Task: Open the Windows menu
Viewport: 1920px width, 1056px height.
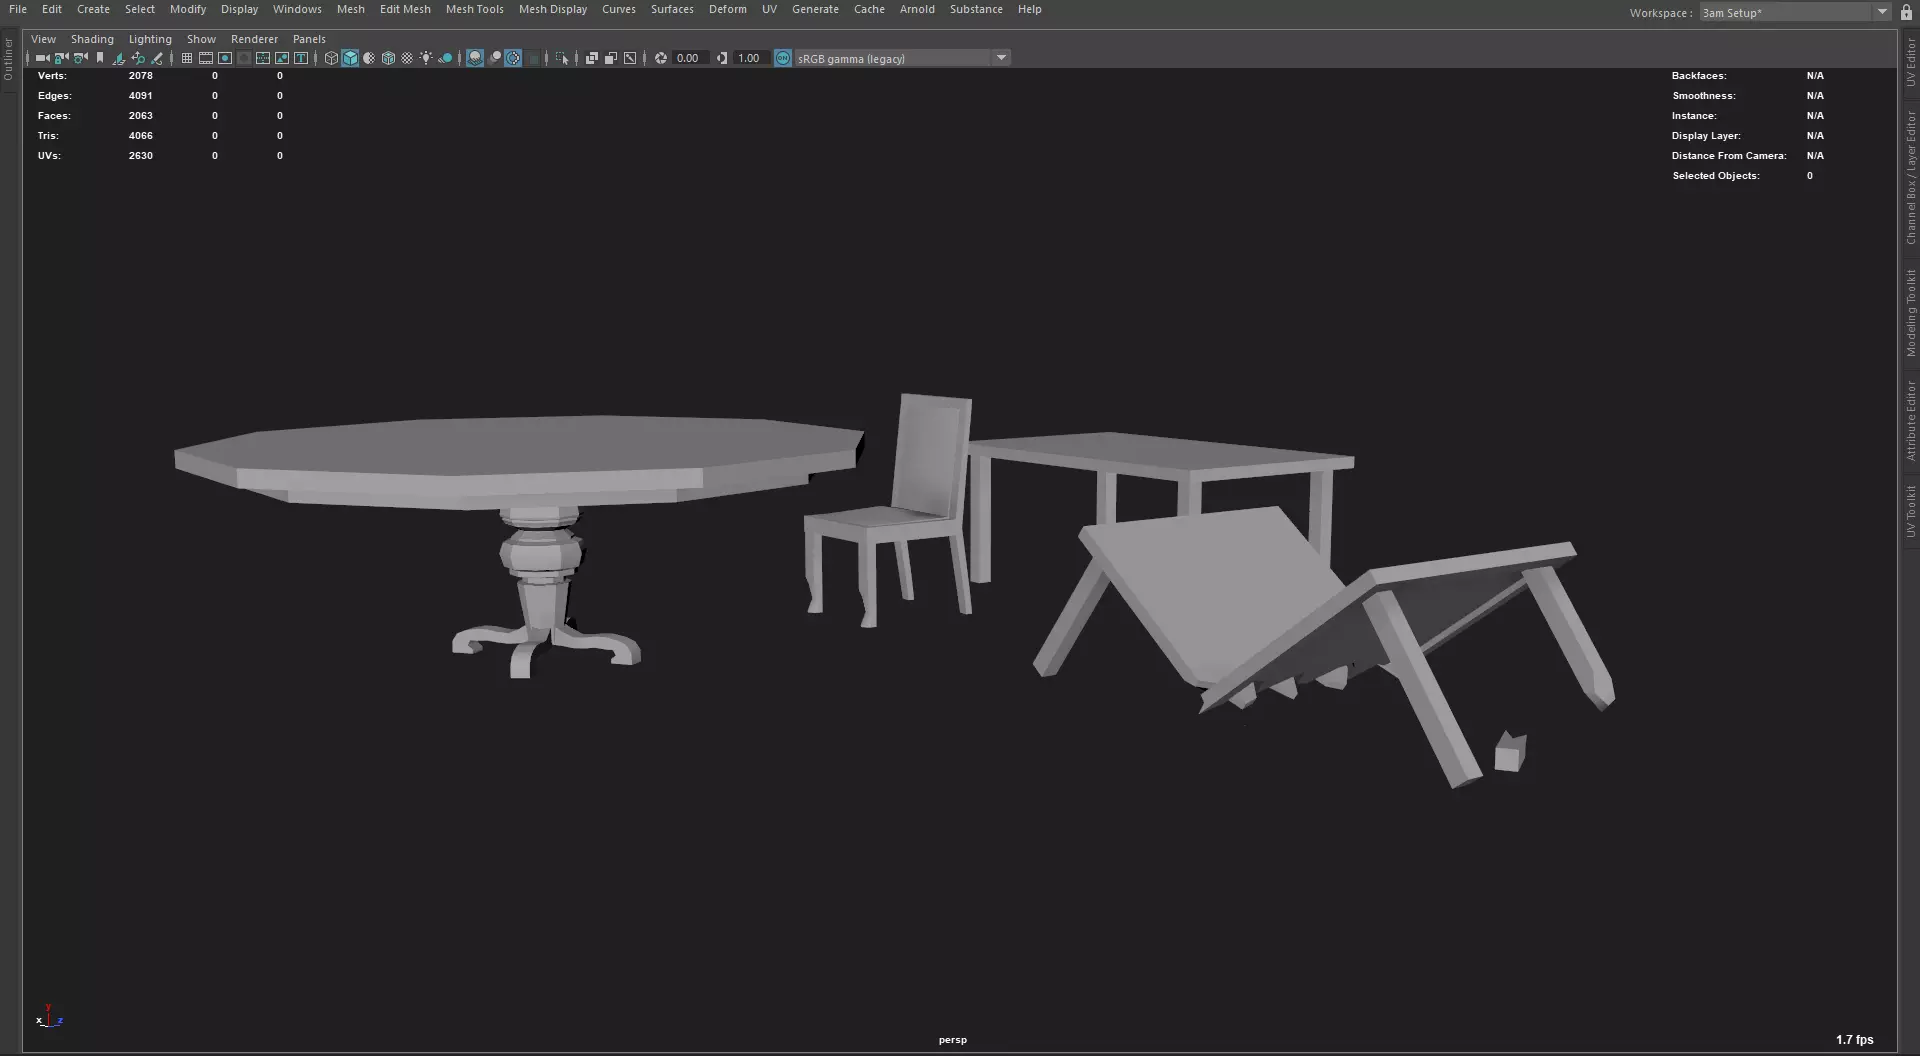Action: pos(297,9)
